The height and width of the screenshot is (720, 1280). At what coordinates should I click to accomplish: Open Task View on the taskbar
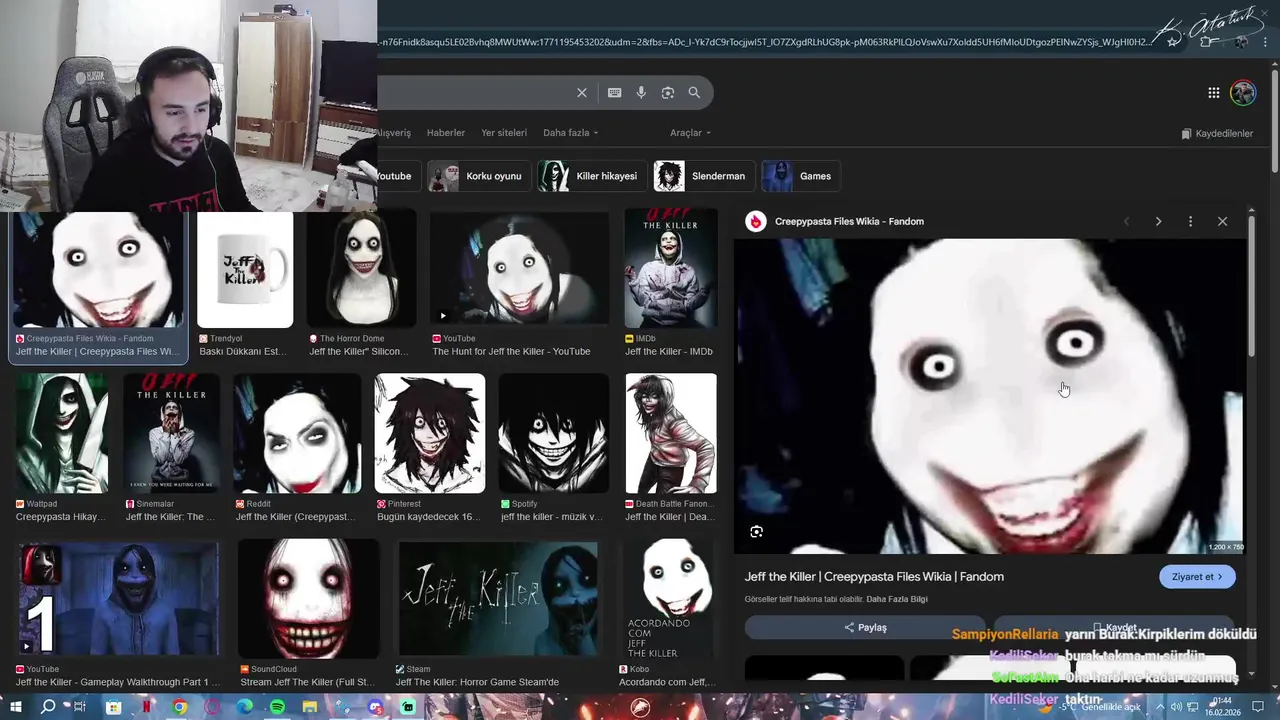[x=80, y=707]
